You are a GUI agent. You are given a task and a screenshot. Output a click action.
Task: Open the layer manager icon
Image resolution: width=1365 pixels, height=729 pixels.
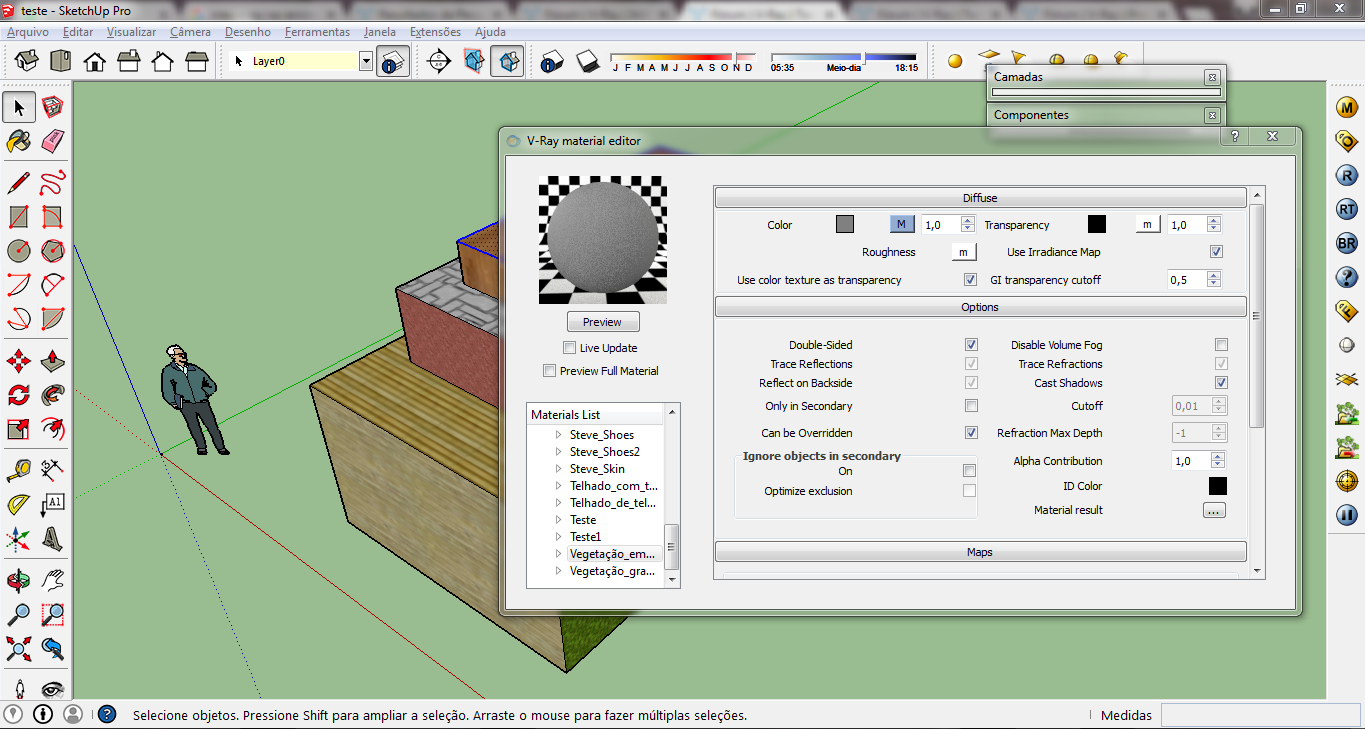click(393, 61)
